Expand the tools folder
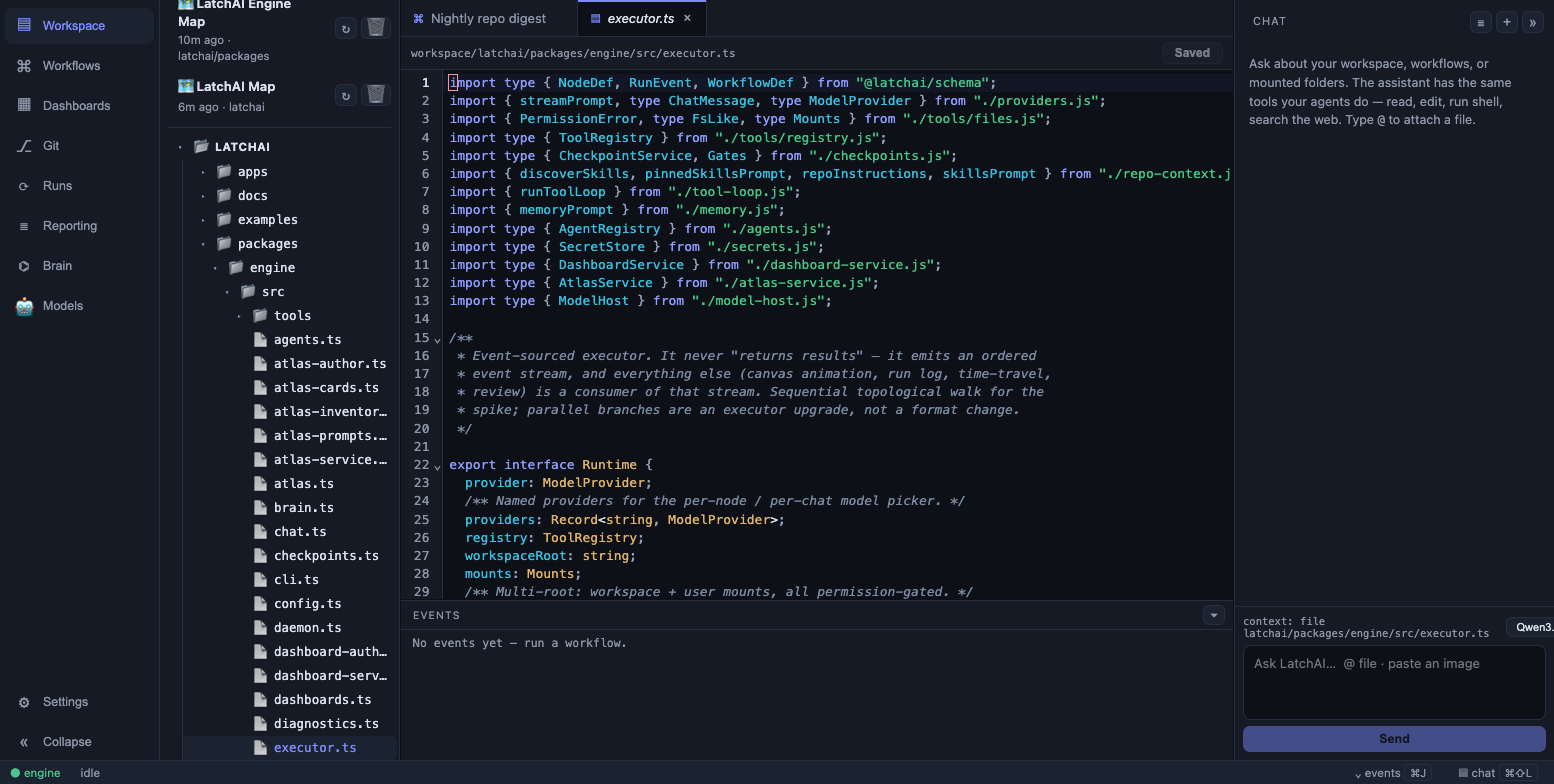The height and width of the screenshot is (784, 1554). tap(239, 315)
